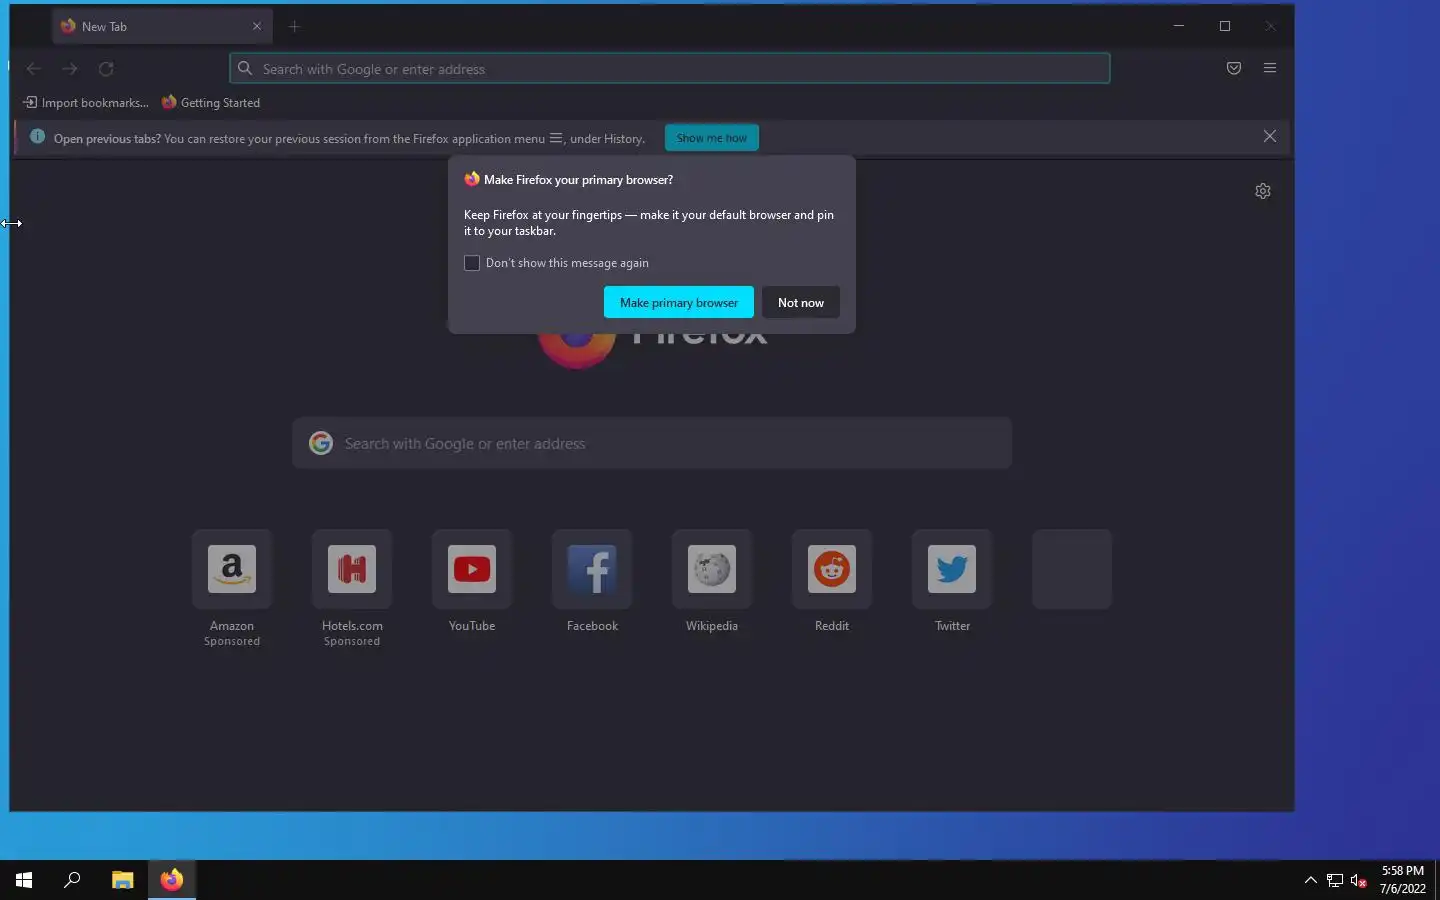Open new tab page settings gear
This screenshot has width=1440, height=900.
pos(1263,191)
